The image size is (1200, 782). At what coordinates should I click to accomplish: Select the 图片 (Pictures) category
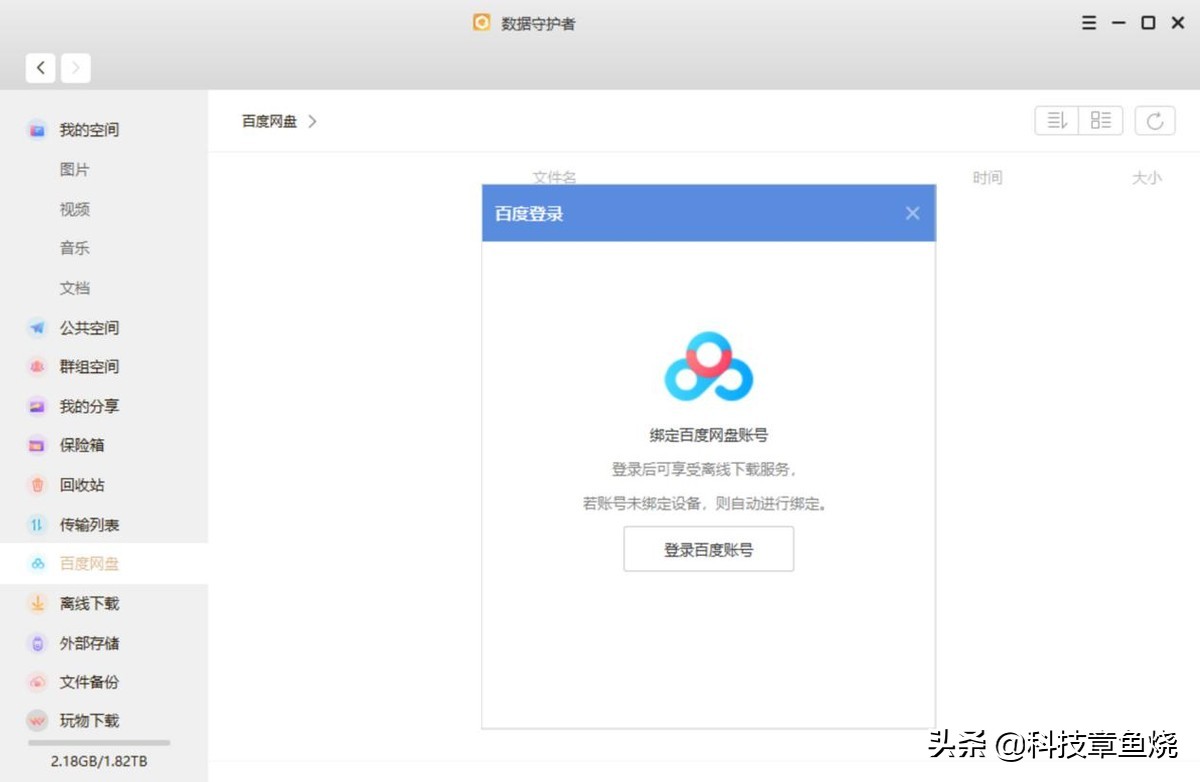coord(74,169)
